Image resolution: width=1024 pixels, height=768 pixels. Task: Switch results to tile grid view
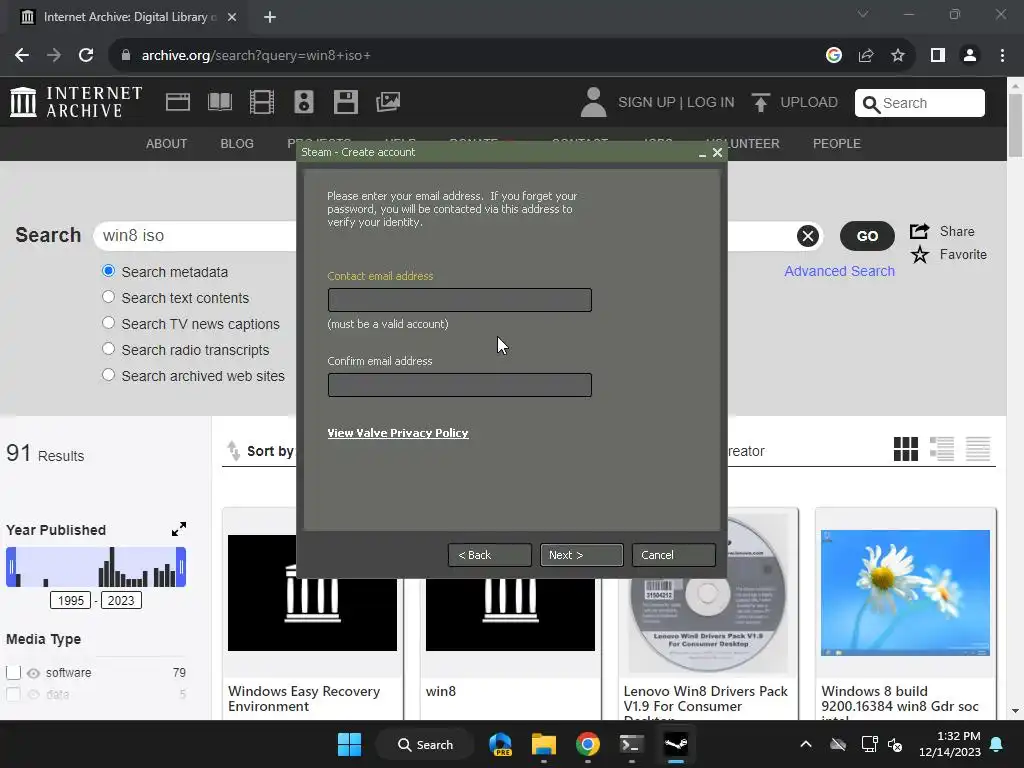click(x=906, y=449)
